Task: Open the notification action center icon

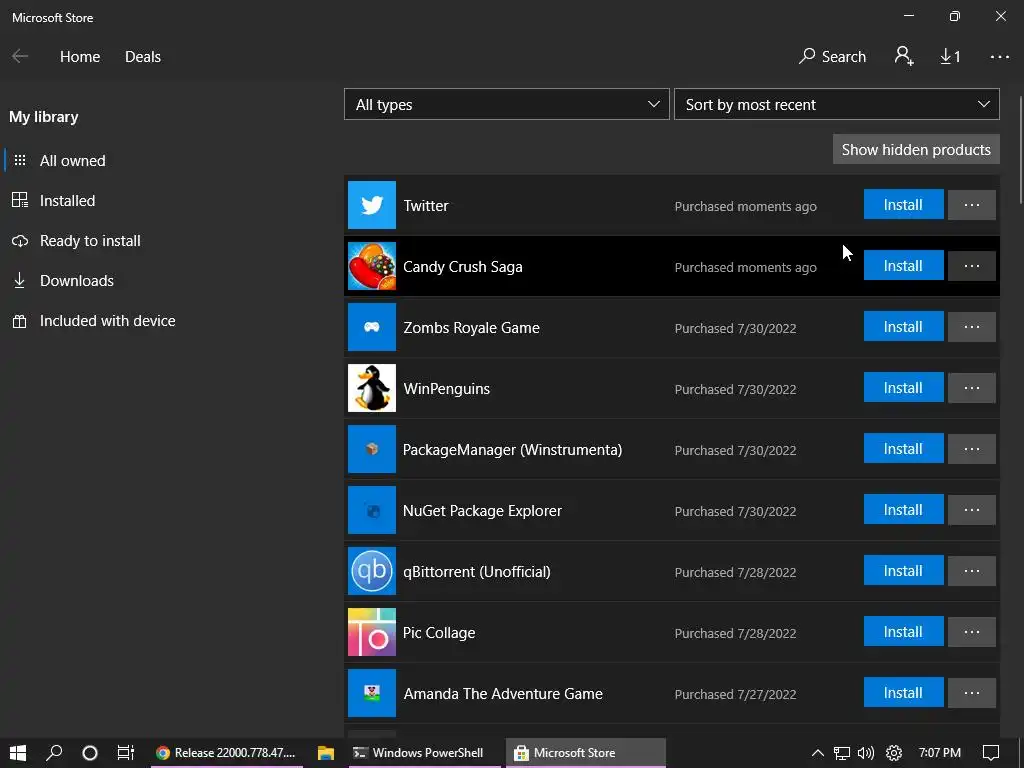Action: (991, 753)
